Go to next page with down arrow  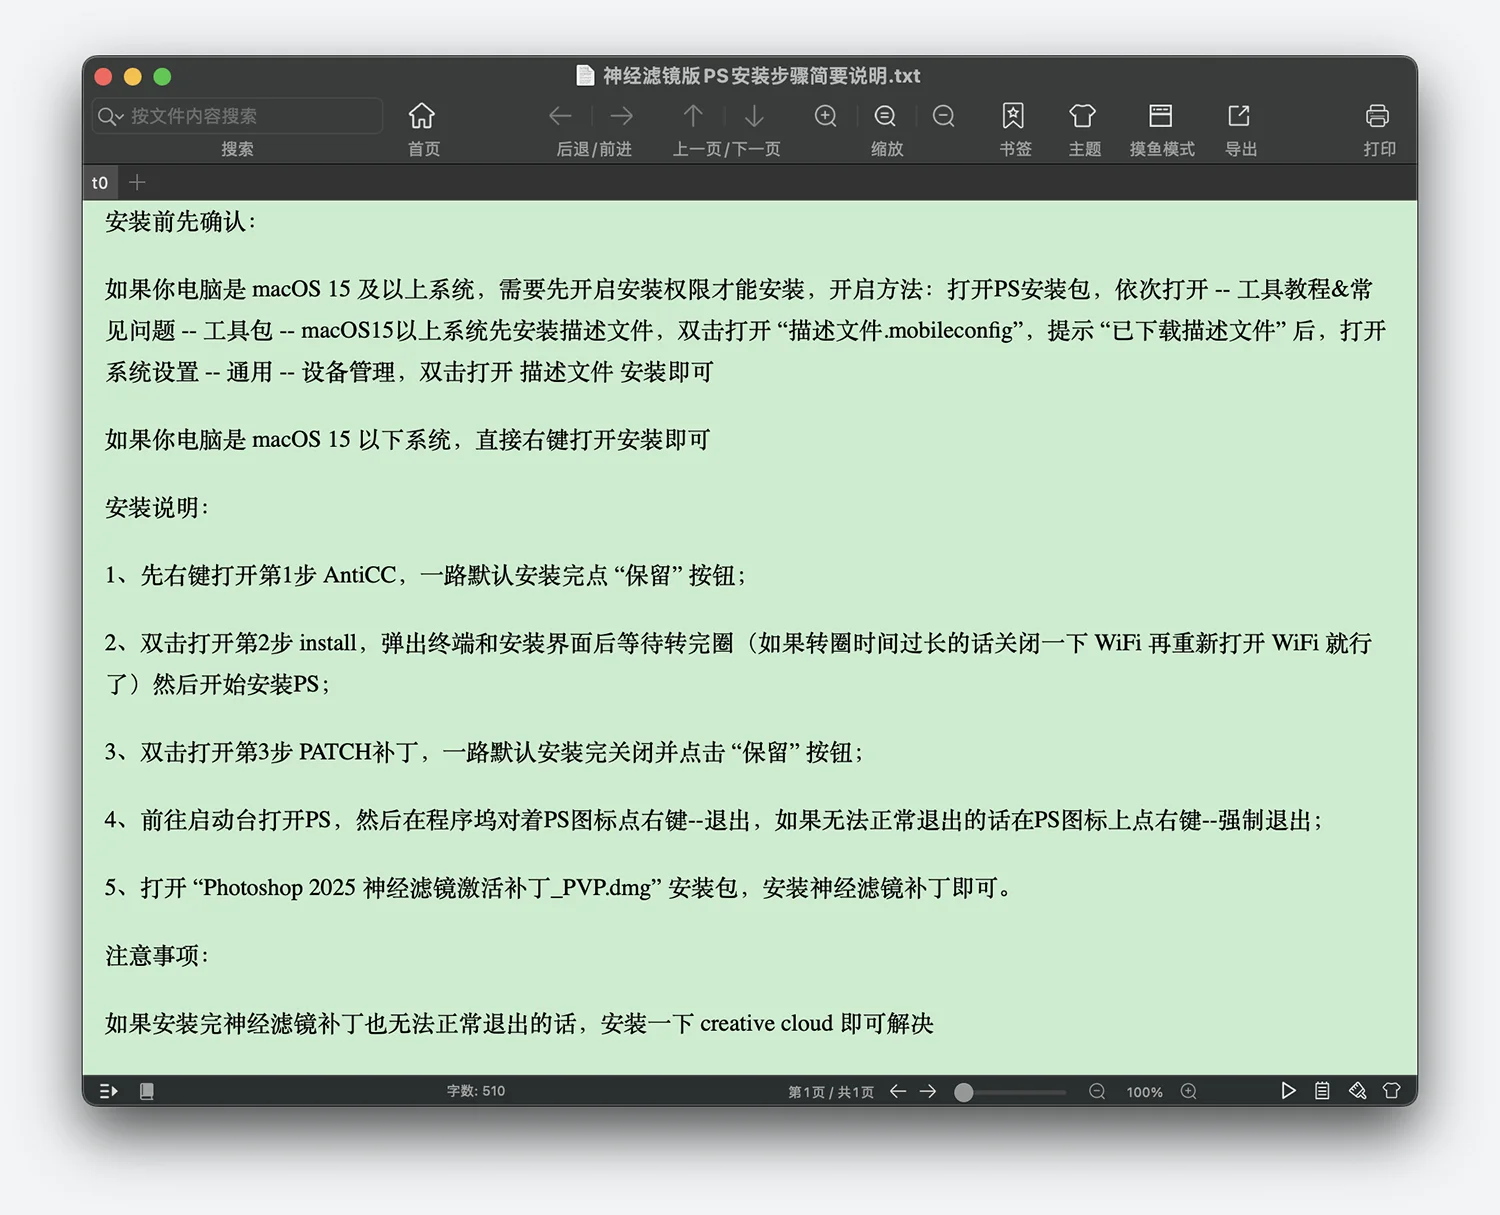point(754,117)
